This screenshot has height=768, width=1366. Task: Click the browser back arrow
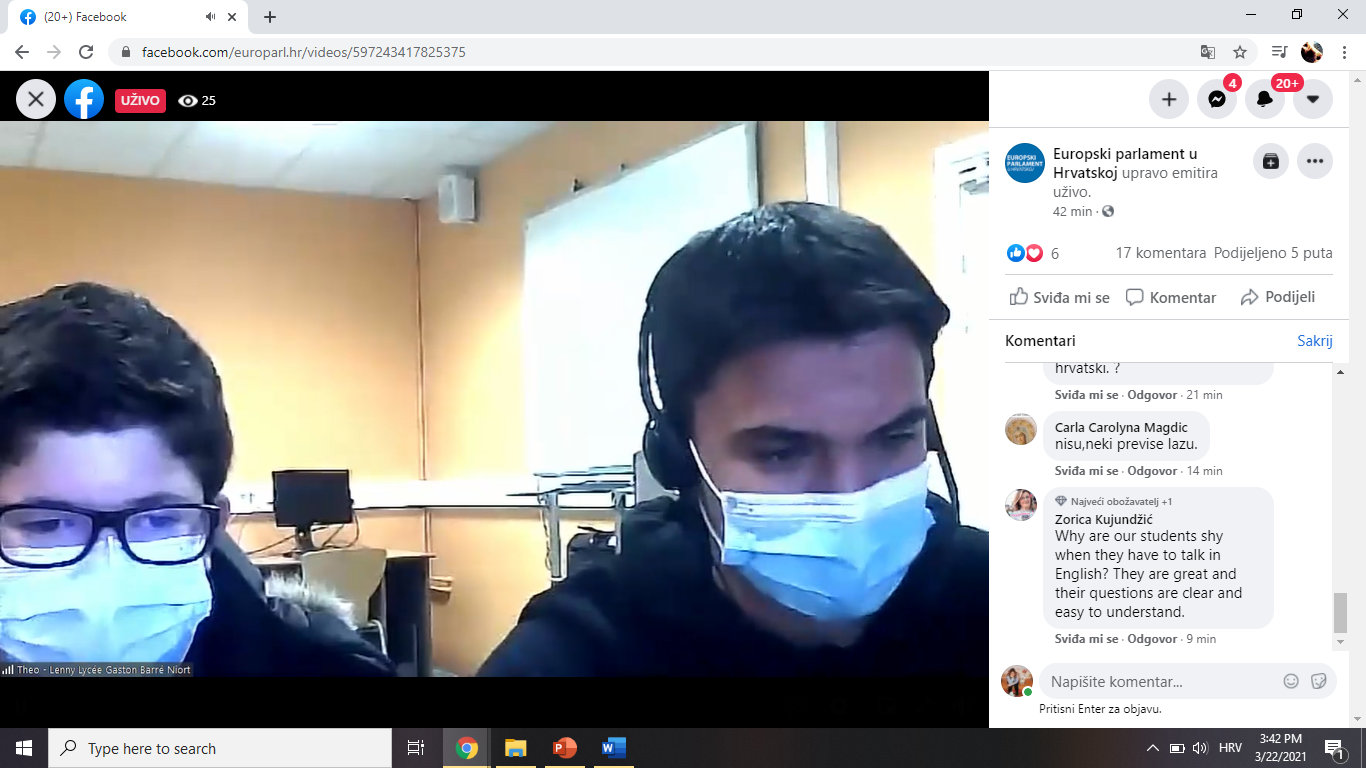(22, 52)
